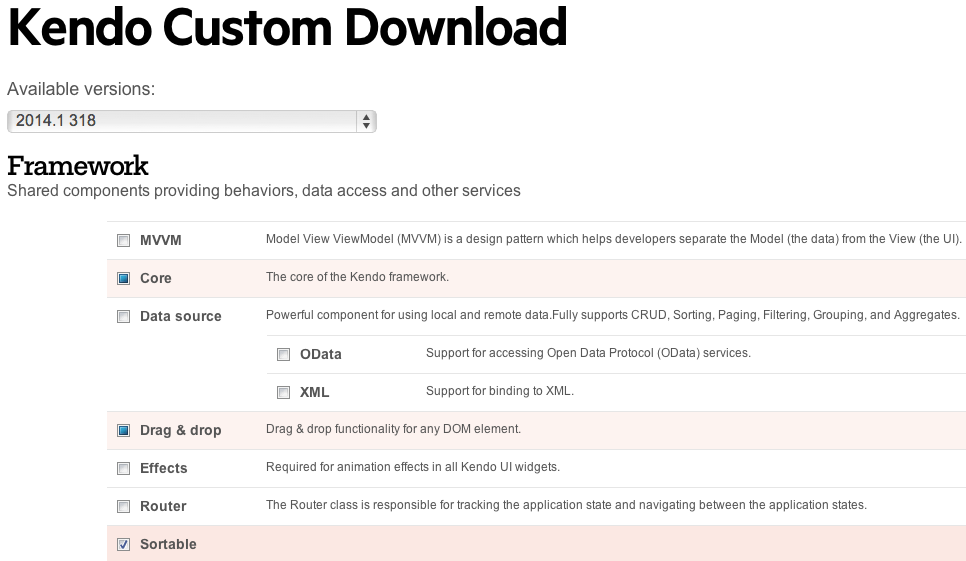Click the Core label text
The width and height of the screenshot is (966, 561).
[x=156, y=278]
